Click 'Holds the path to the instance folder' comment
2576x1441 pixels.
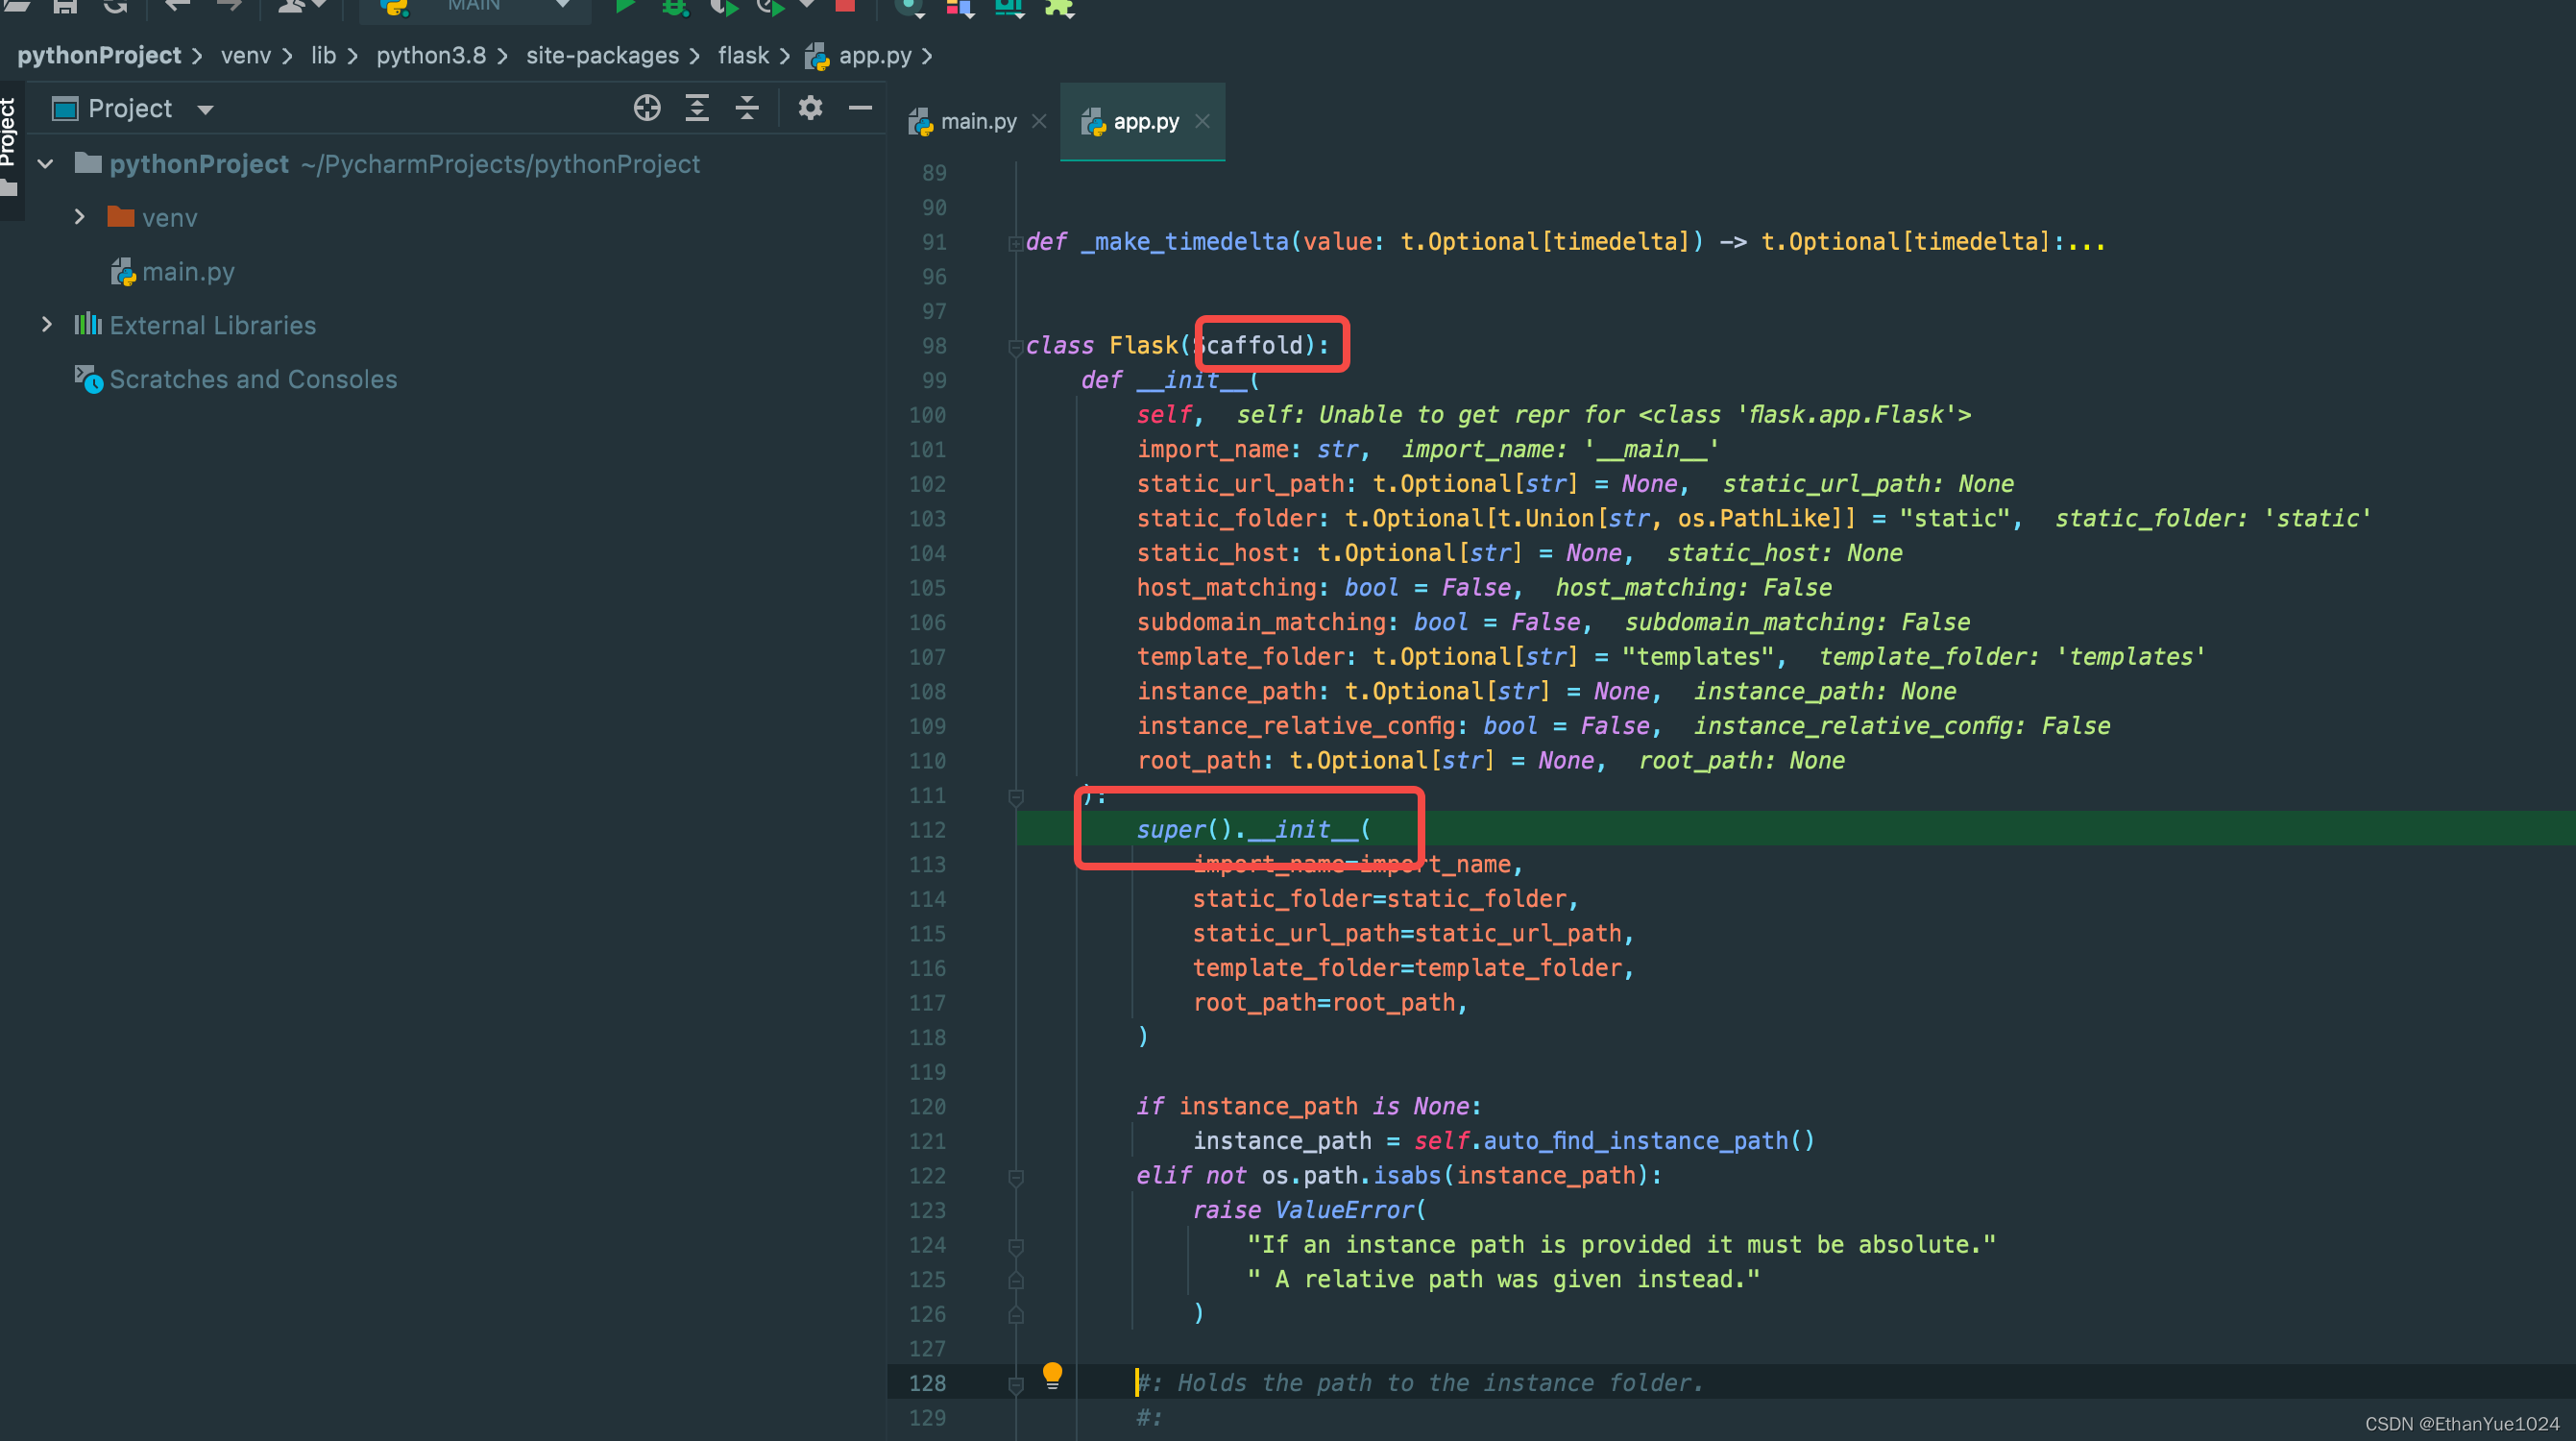1434,1383
